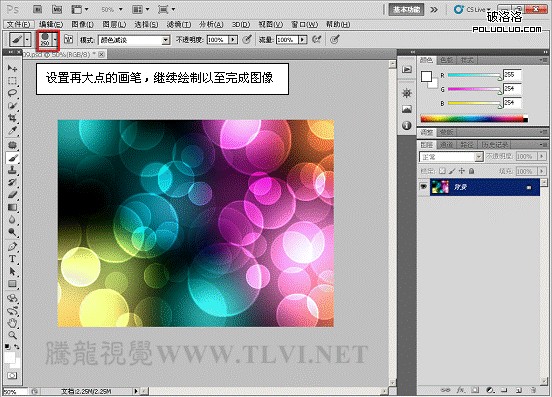Hide the 背景 layer with eye icon
Viewport: 552px width, 397px height.
[x=423, y=187]
